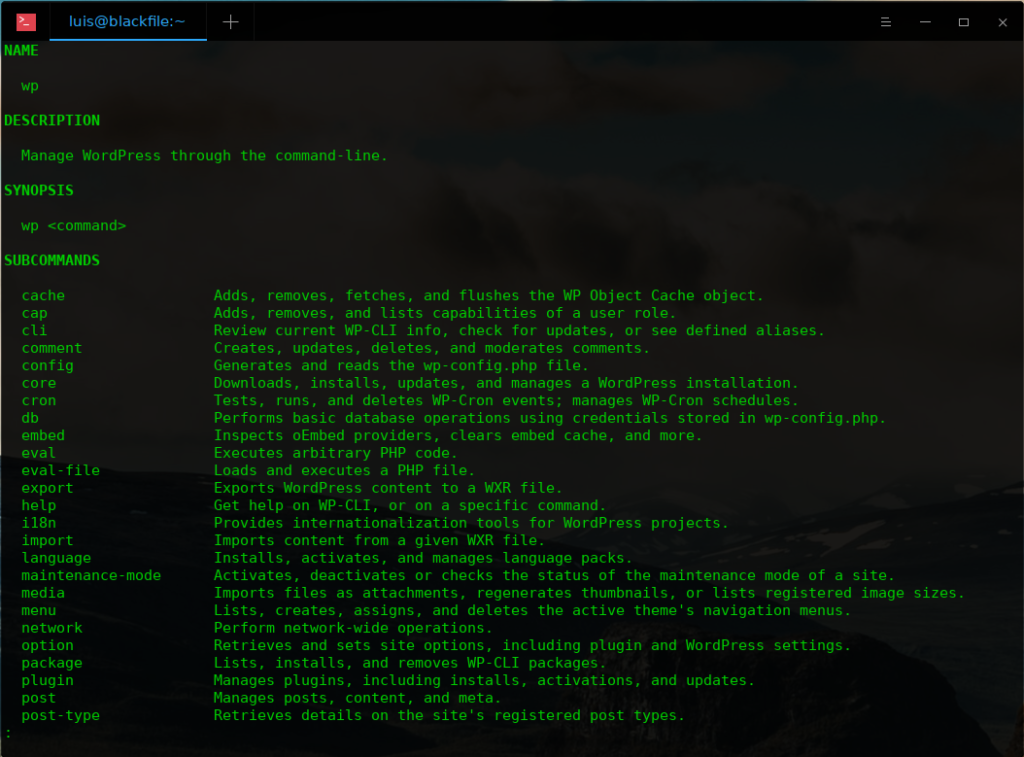Minimize the terminal window

pyautogui.click(x=925, y=22)
